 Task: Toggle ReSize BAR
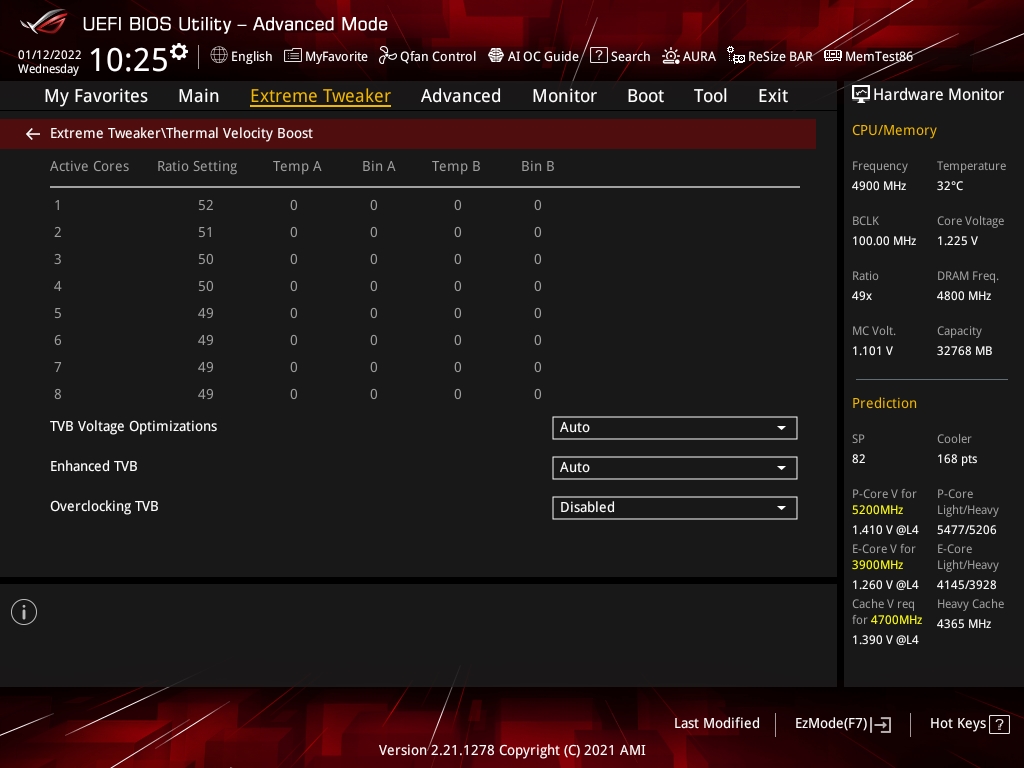(x=770, y=56)
